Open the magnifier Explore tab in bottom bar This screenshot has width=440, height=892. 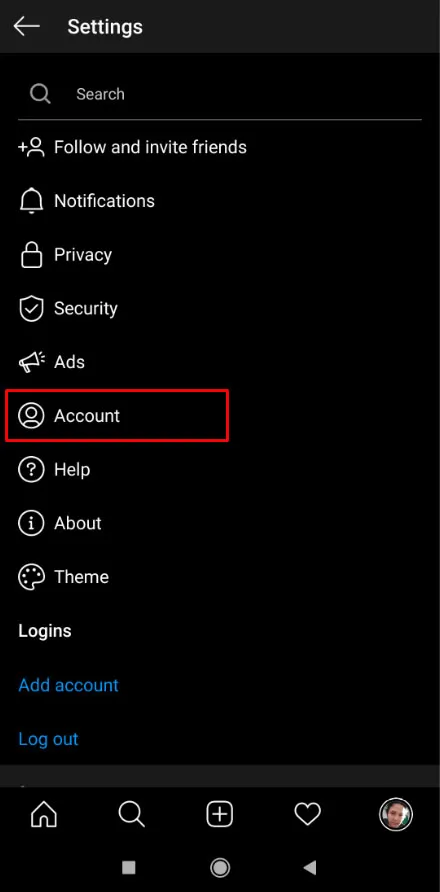131,815
